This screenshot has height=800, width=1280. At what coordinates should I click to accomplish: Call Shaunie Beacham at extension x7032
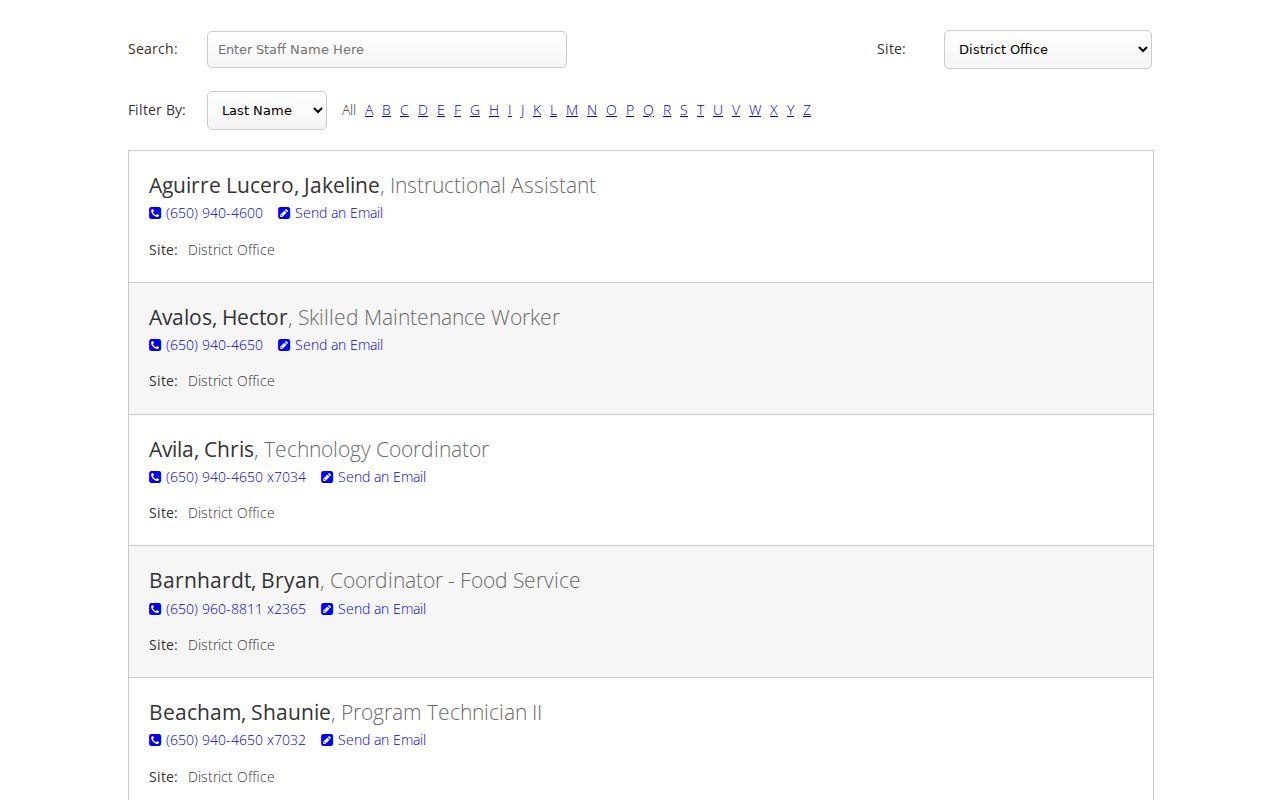coord(236,740)
